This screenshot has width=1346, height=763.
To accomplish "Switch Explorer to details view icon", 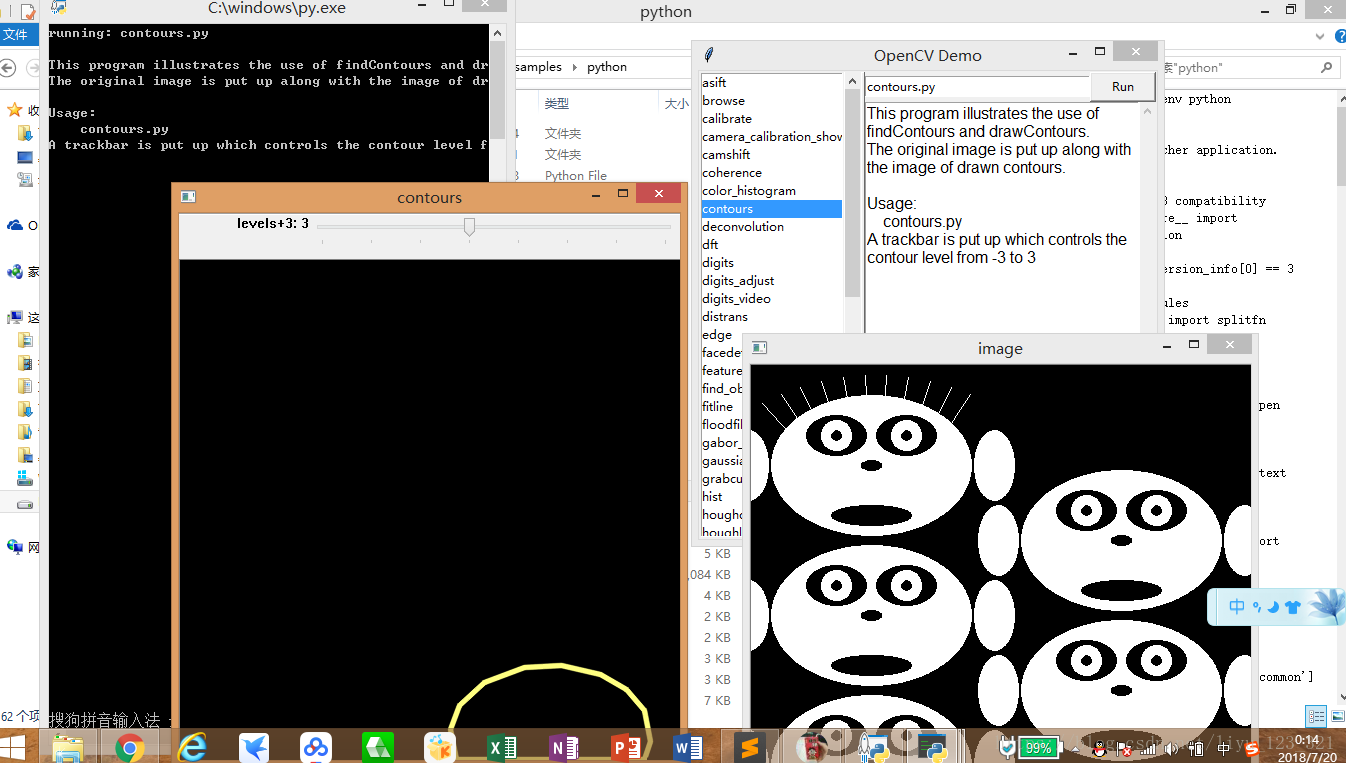I will point(1317,716).
